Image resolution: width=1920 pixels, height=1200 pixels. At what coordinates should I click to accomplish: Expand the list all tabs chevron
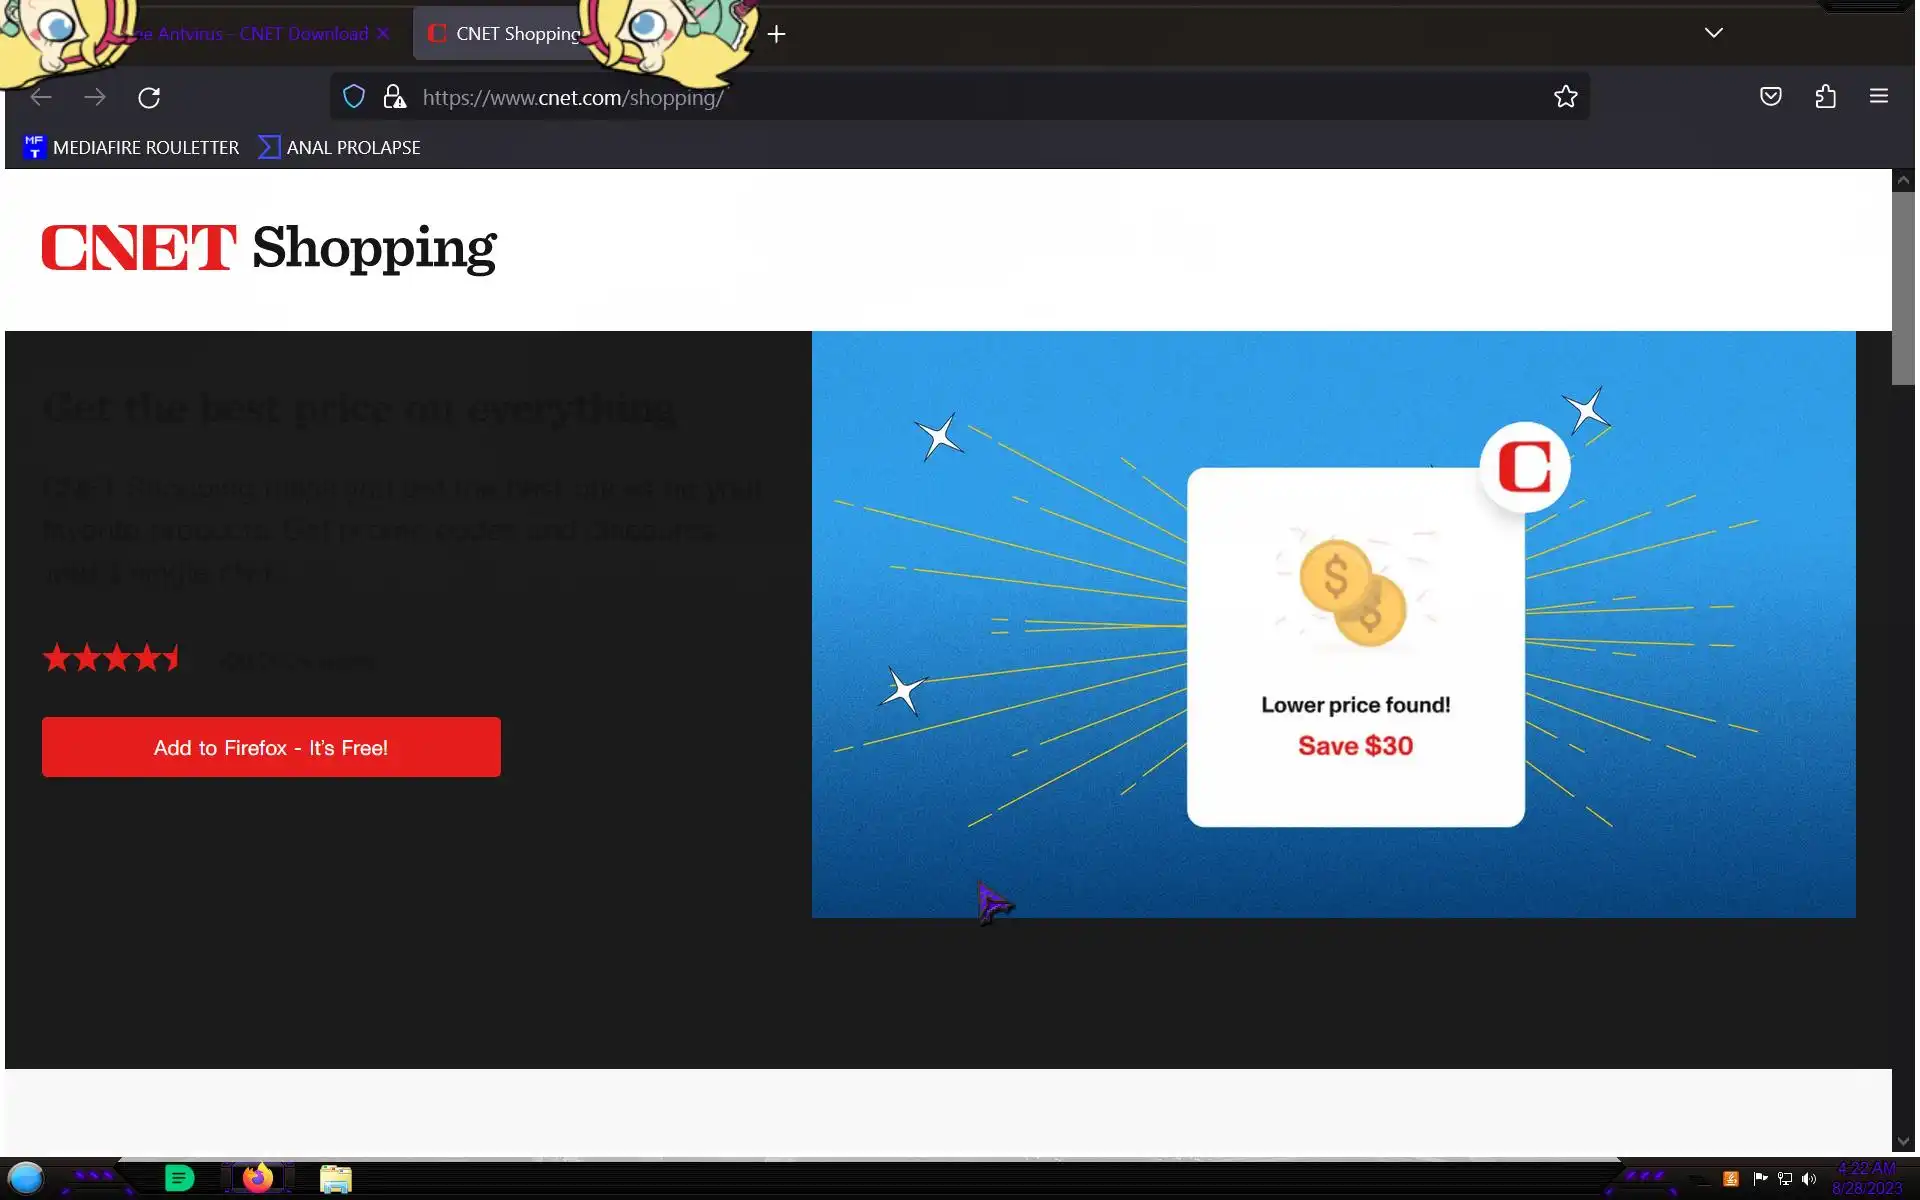[x=1713, y=33]
